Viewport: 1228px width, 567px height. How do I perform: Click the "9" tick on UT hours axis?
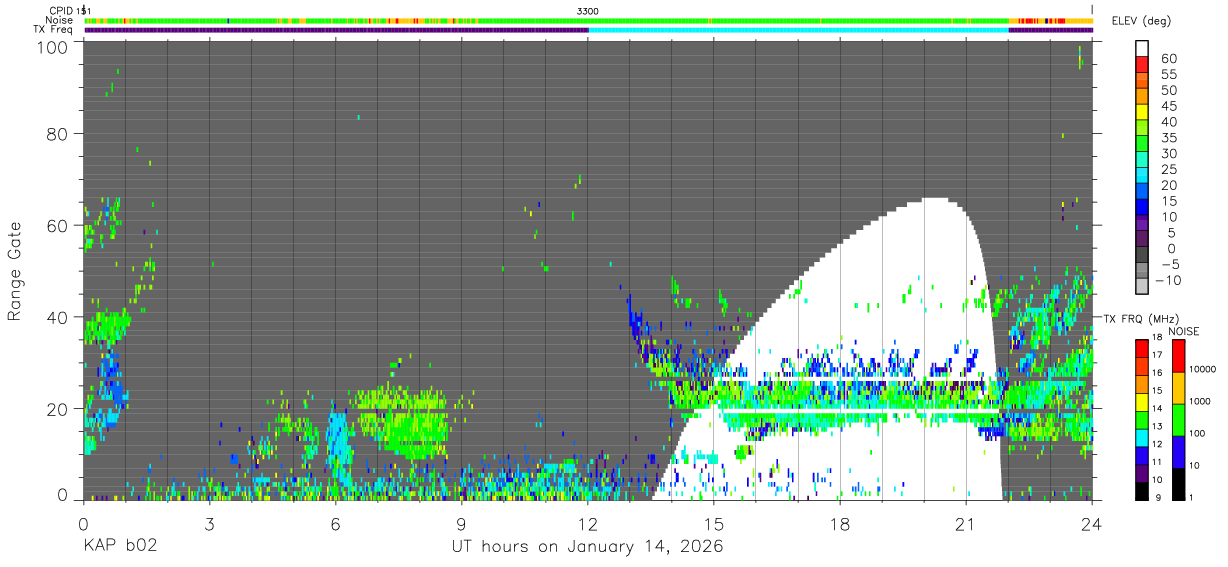click(x=461, y=523)
